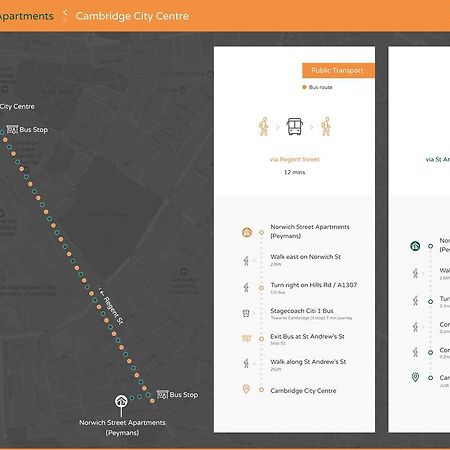Click the teal location pin in the second card
The image size is (450, 450).
(415, 377)
